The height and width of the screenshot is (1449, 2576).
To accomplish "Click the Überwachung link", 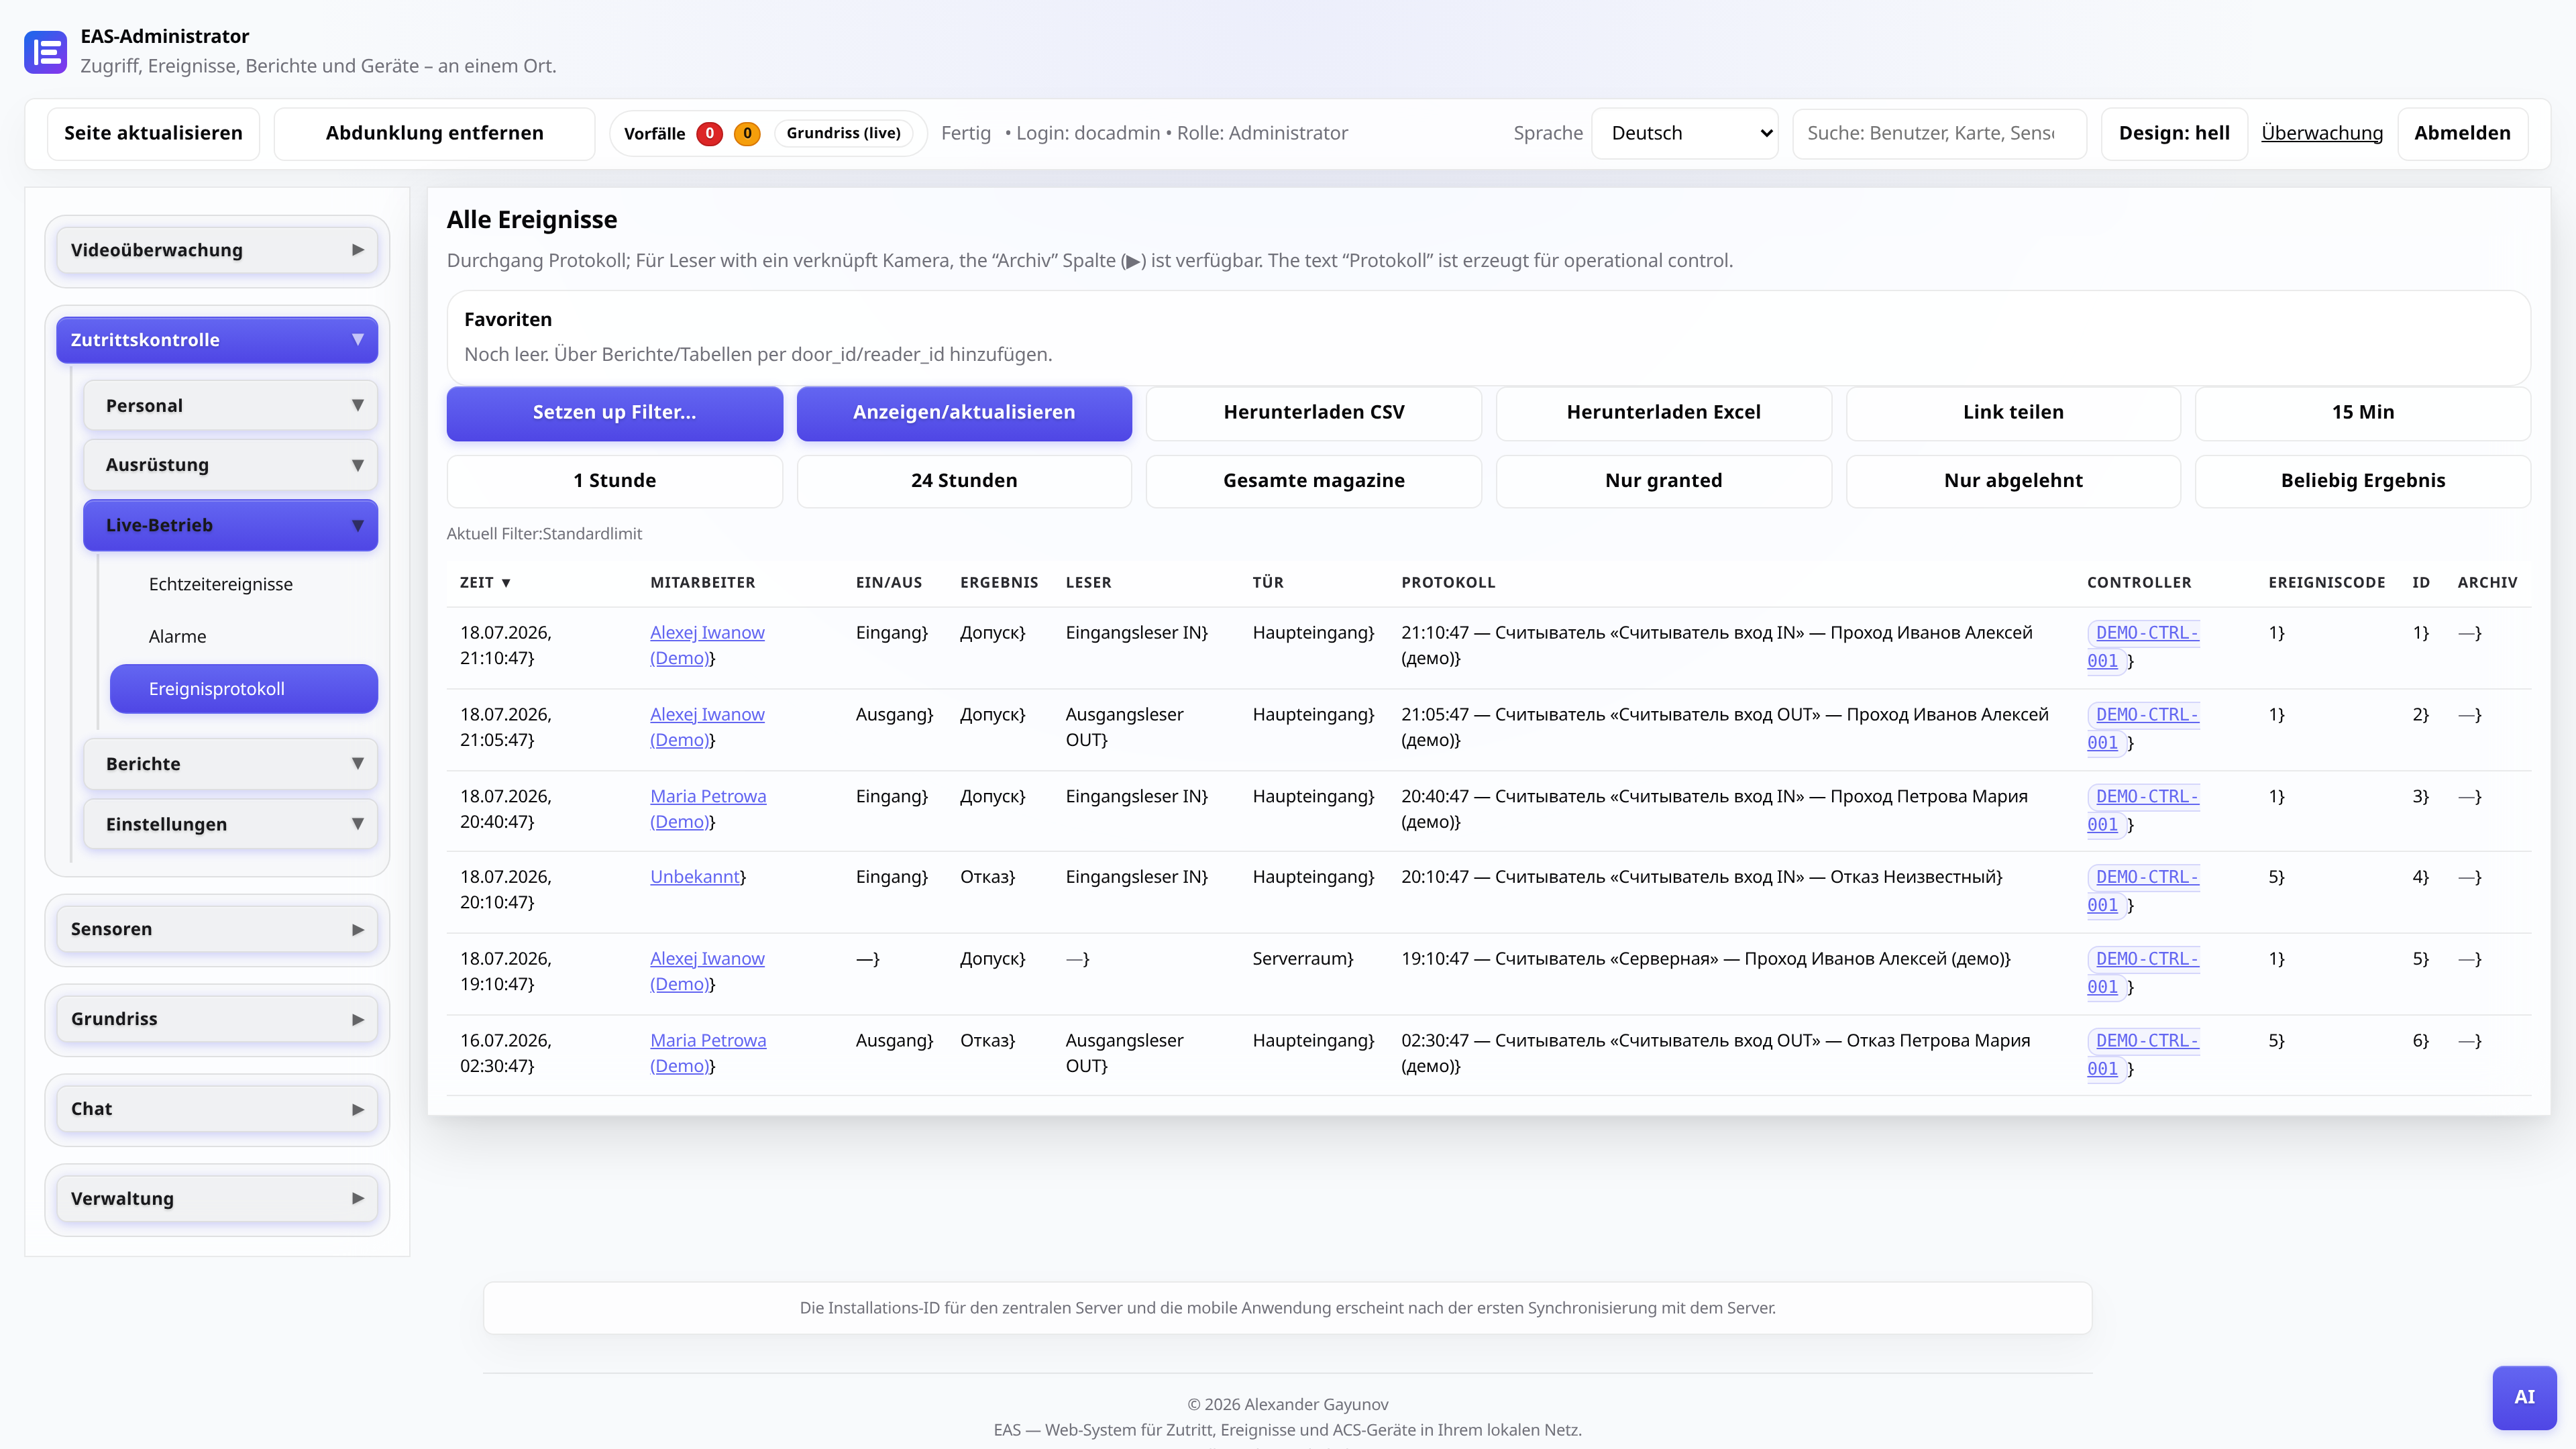I will click(x=2321, y=133).
